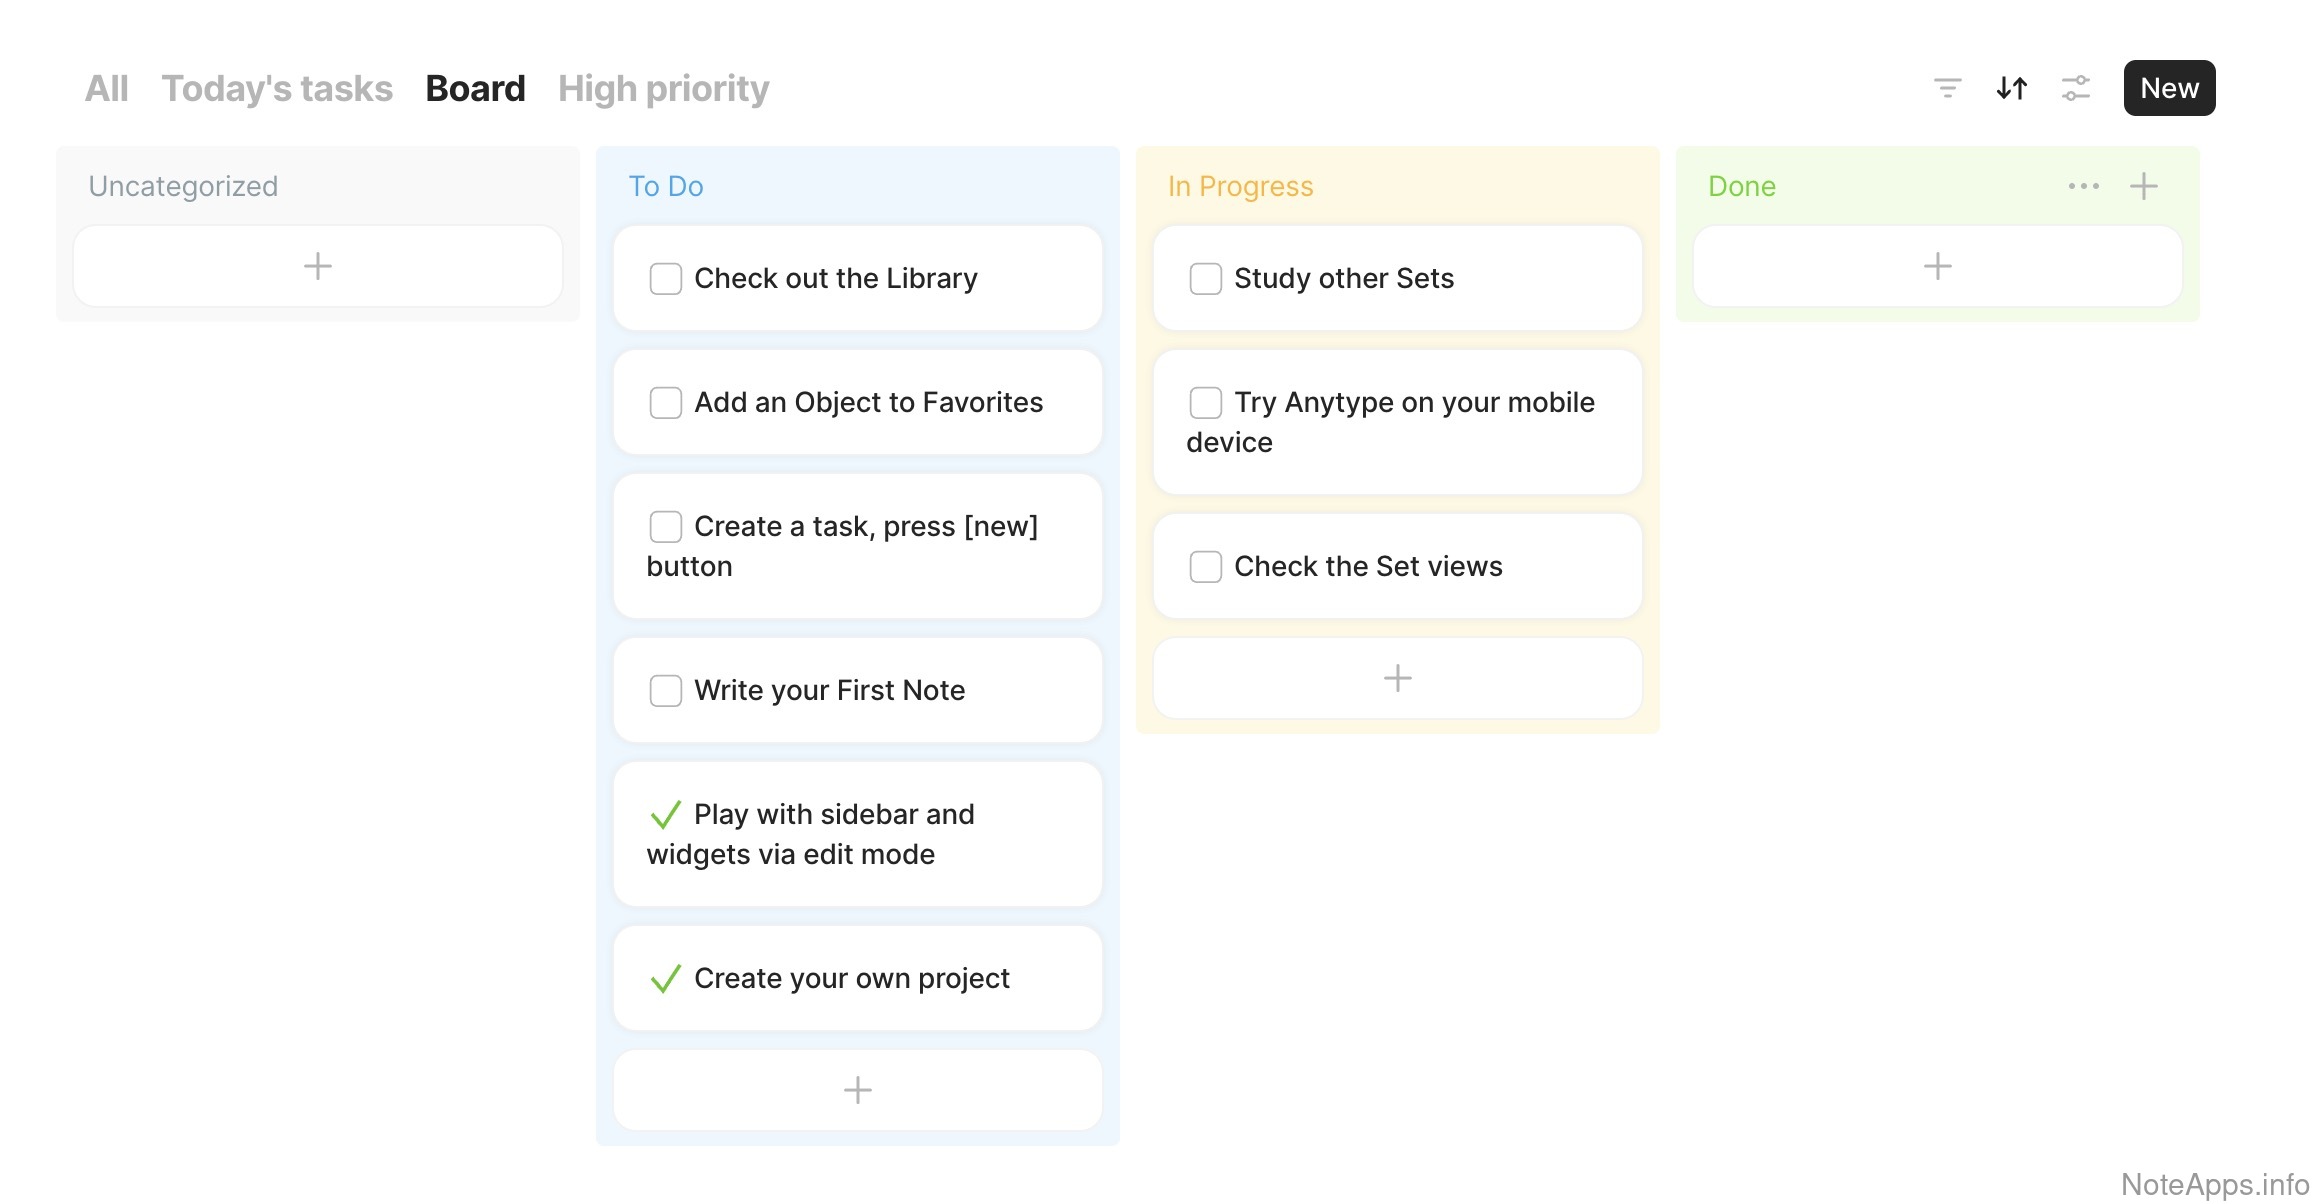Click the To Do column title

click(x=665, y=186)
